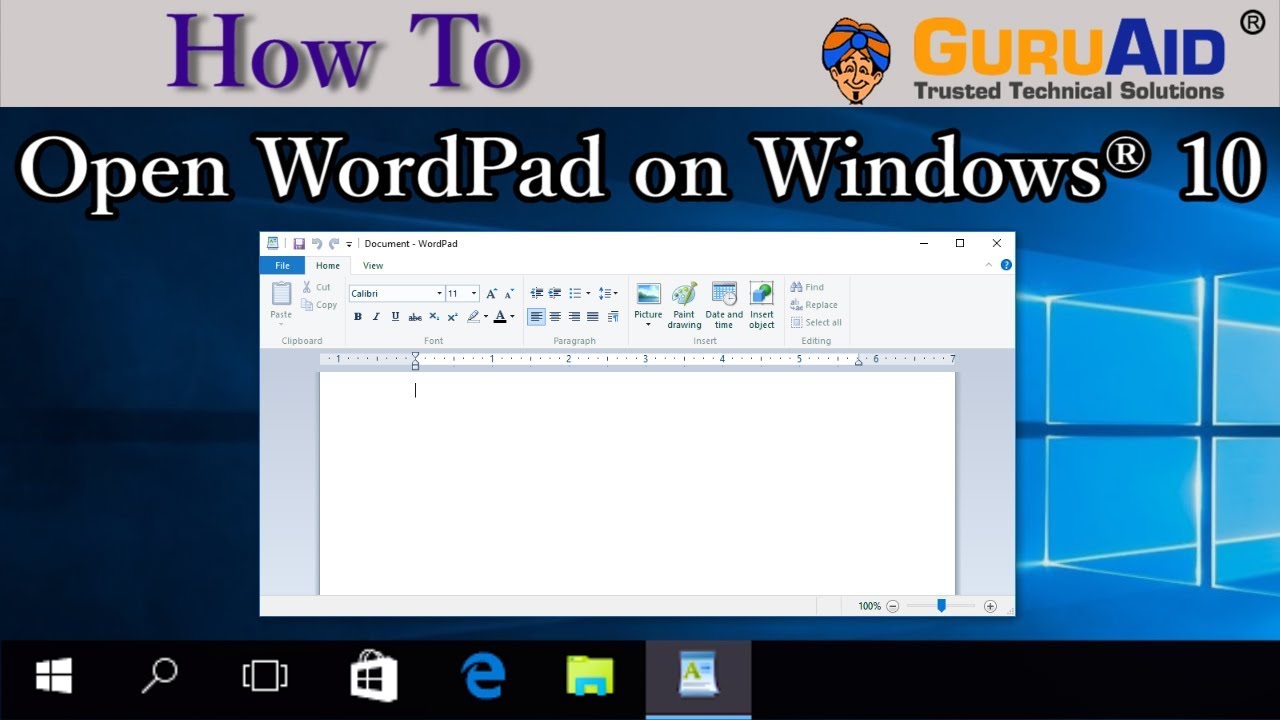Screen dimensions: 1280x720
Task: Select Align text left
Action: 536,317
